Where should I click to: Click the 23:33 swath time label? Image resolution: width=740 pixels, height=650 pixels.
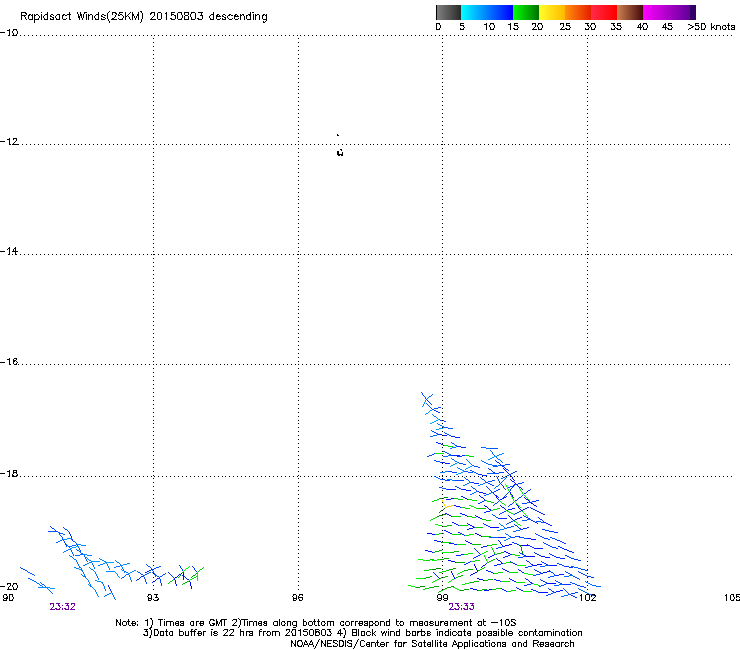click(x=461, y=607)
